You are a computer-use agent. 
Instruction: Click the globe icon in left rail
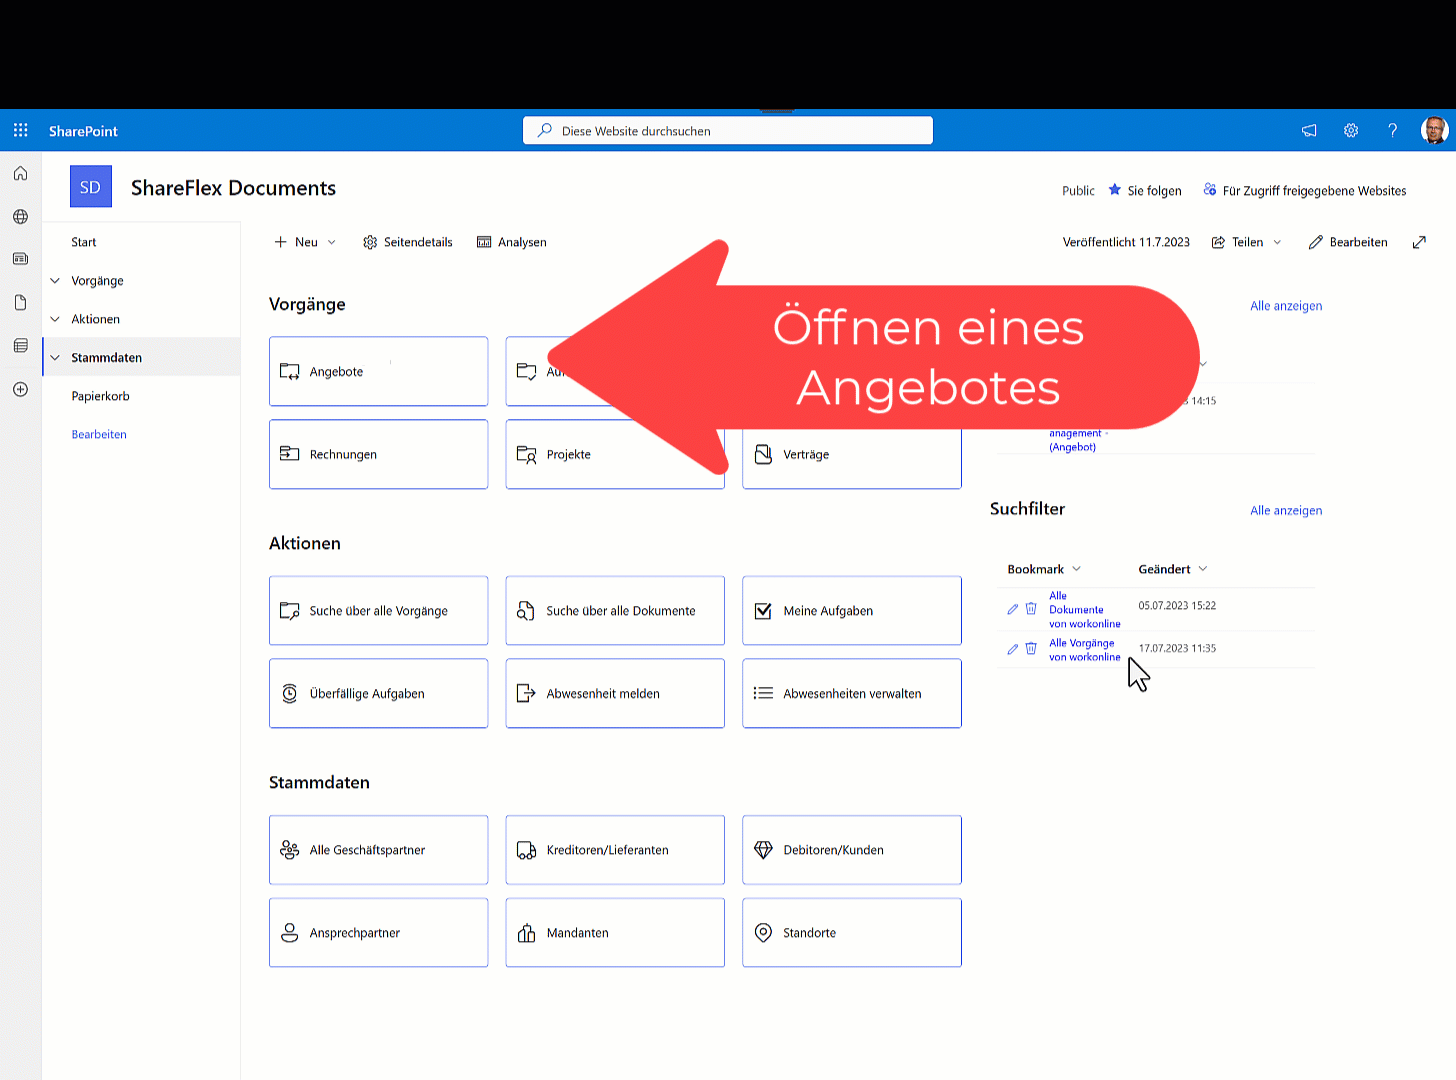[x=20, y=217]
